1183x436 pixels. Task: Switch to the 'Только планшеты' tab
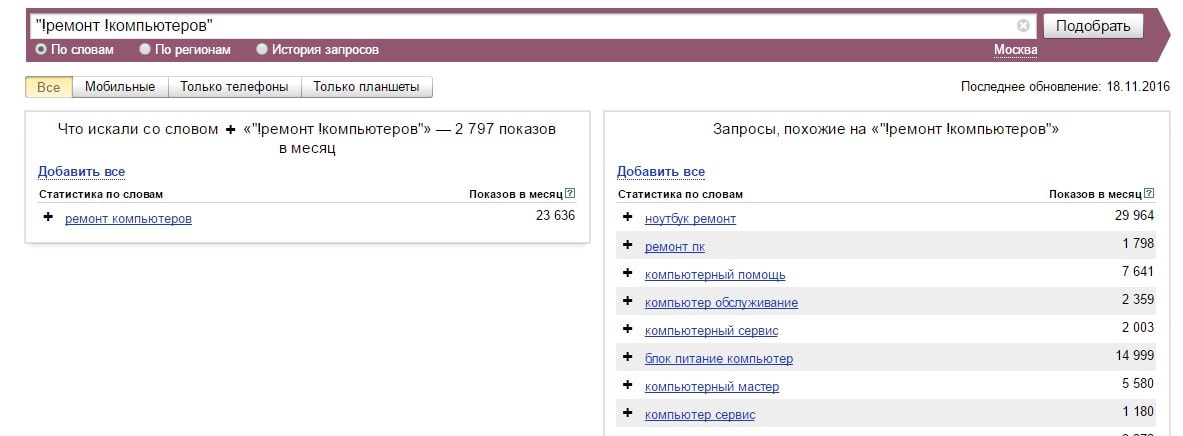tap(367, 87)
